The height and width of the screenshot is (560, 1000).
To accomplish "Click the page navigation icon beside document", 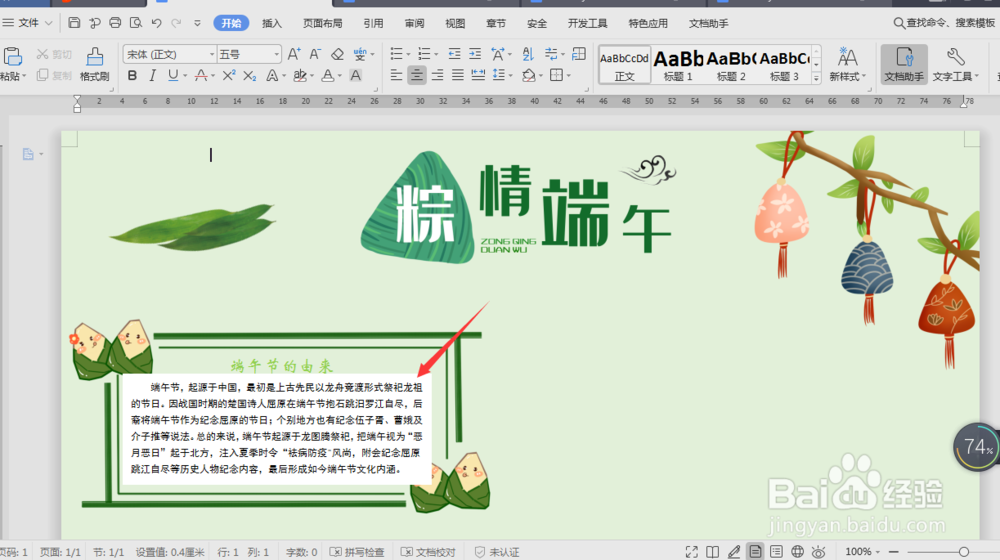I will [x=28, y=154].
